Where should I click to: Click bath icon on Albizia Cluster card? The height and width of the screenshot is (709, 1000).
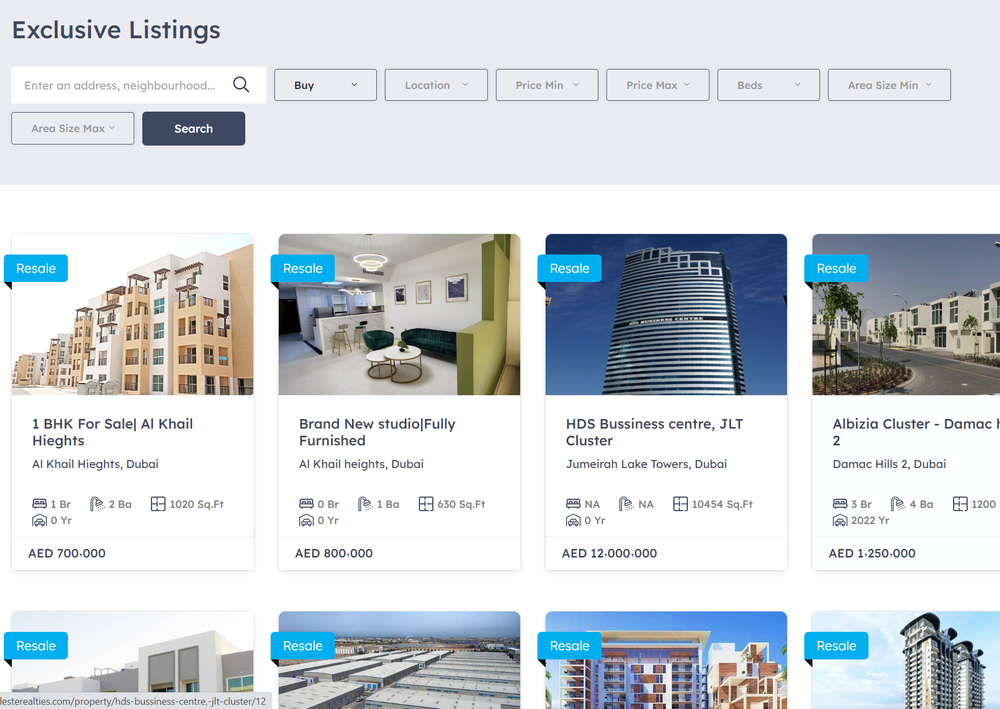tap(898, 504)
